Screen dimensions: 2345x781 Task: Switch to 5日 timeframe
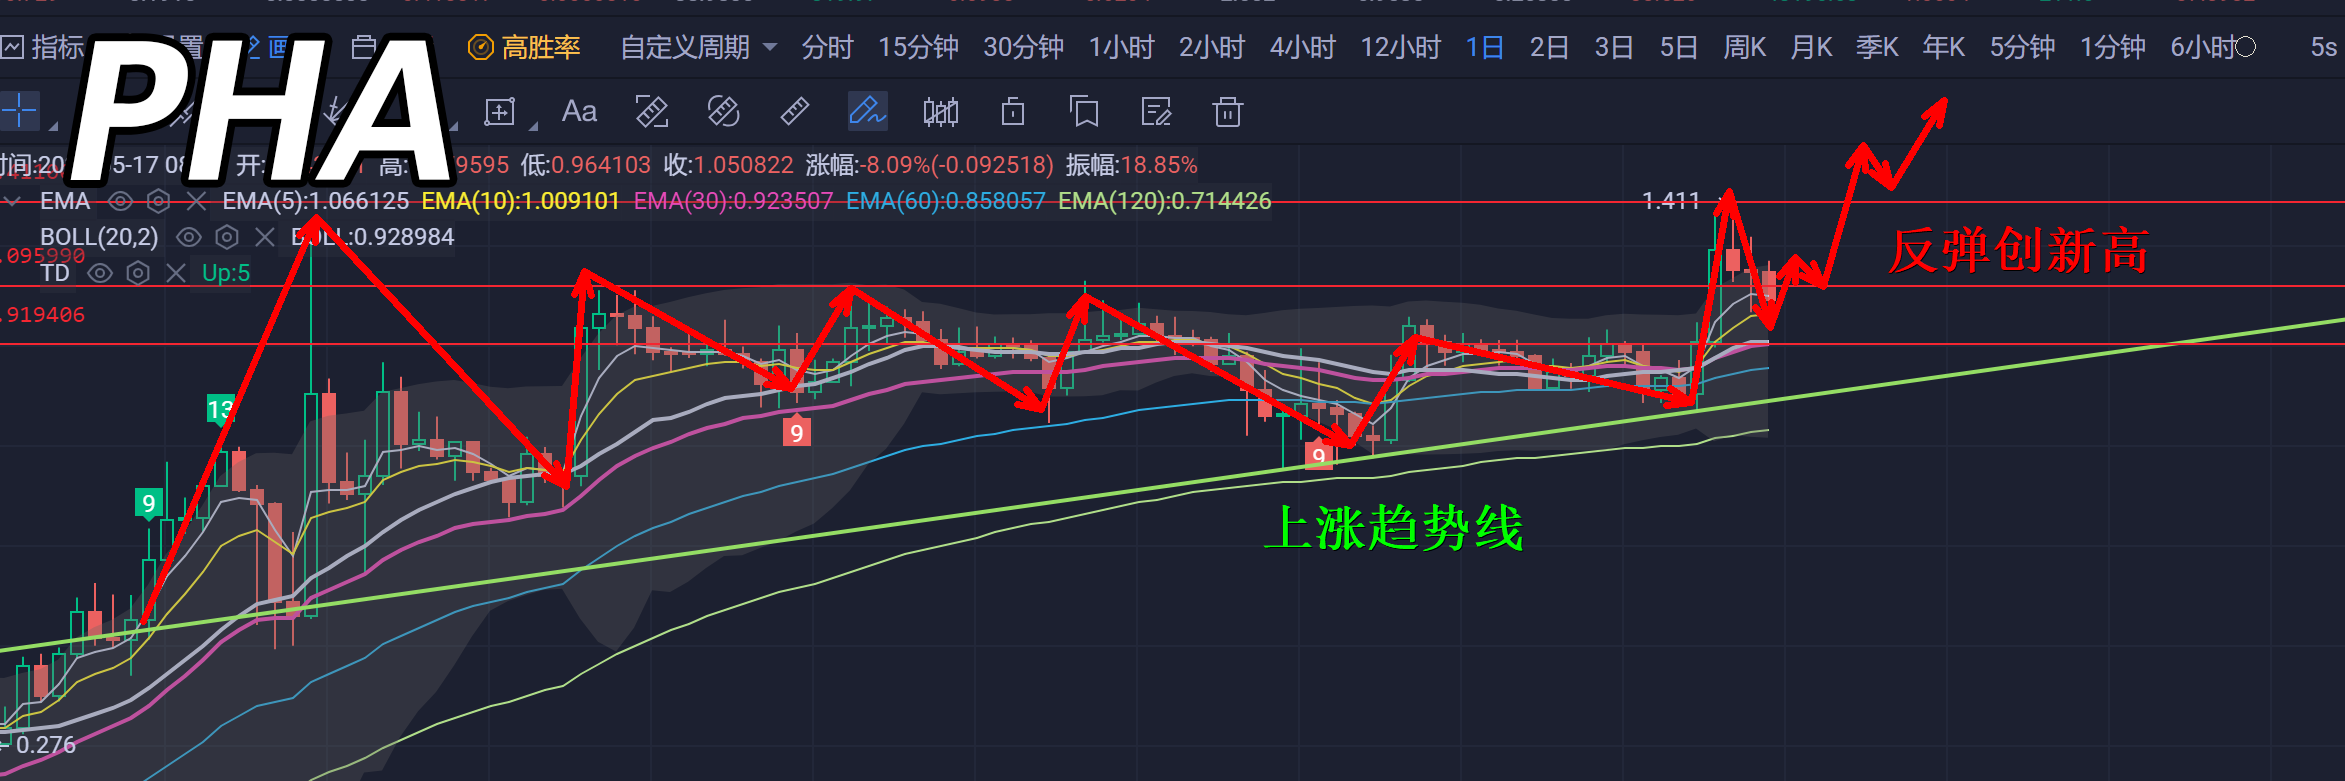tap(1679, 47)
